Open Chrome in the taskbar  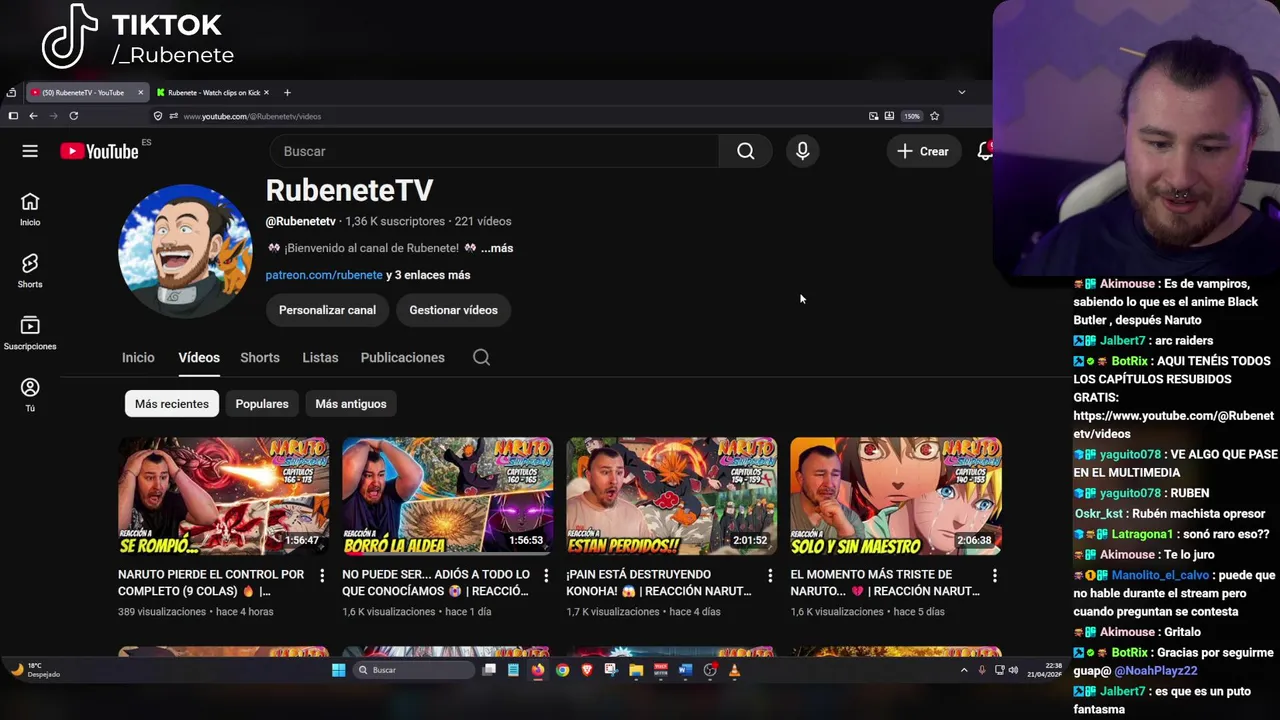coord(562,670)
